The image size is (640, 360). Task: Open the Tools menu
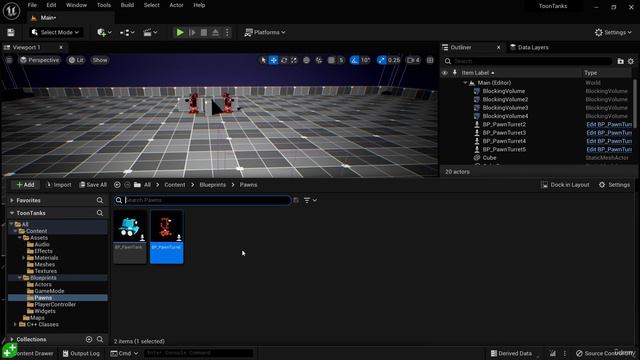[x=104, y=5]
